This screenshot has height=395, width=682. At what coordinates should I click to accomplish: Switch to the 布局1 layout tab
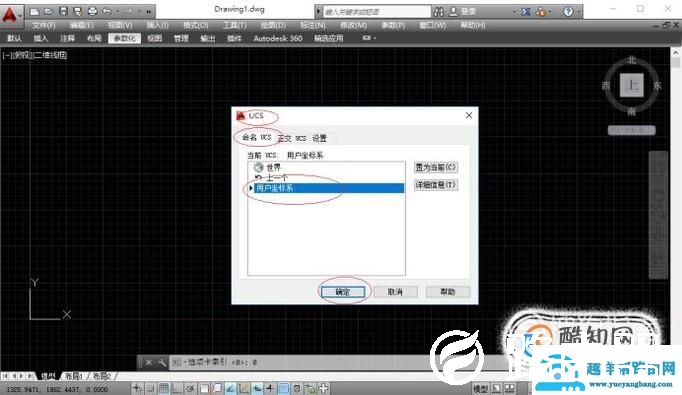pos(74,376)
